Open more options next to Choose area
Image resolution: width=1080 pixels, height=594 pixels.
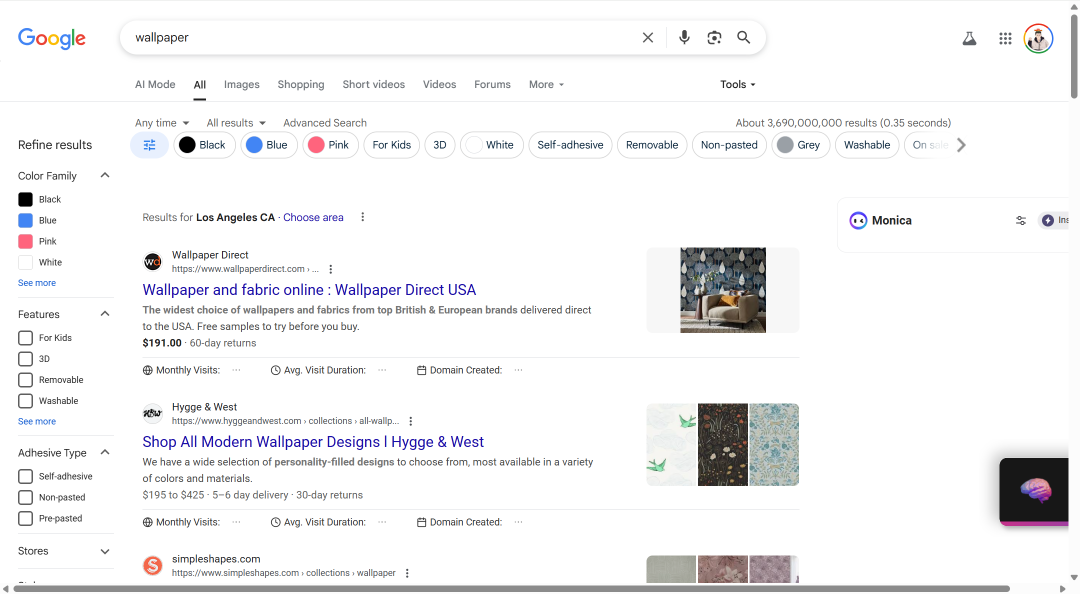pyautogui.click(x=362, y=217)
